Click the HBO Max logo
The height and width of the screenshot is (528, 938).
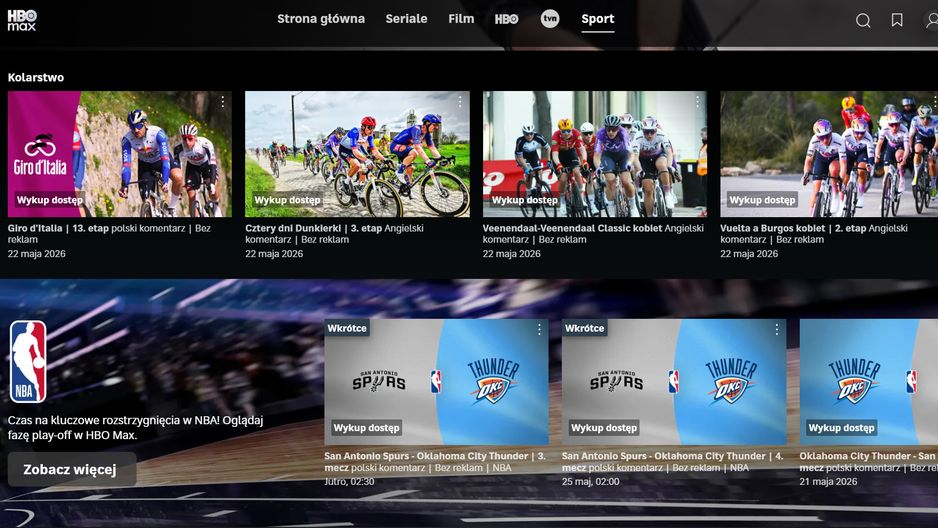click(x=22, y=20)
